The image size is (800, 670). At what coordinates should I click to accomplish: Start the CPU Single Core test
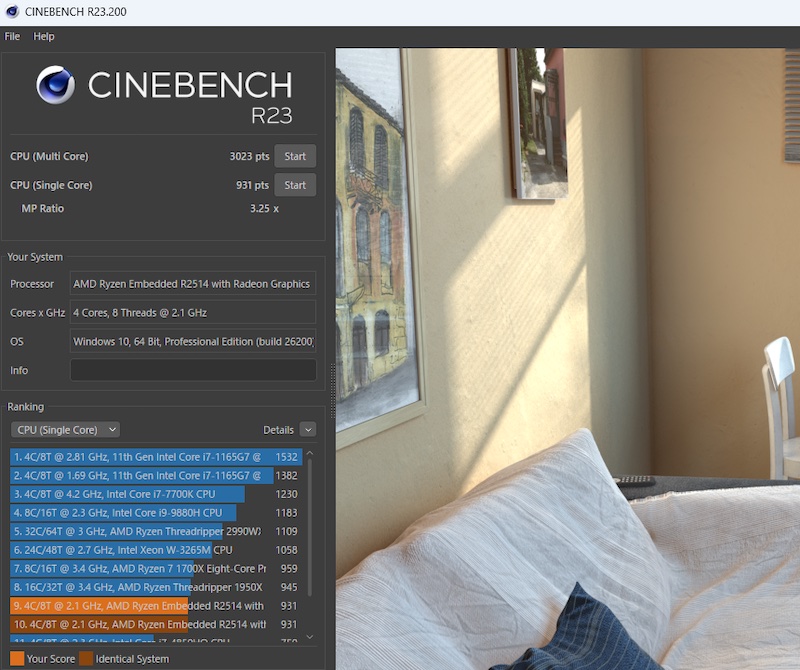(295, 185)
